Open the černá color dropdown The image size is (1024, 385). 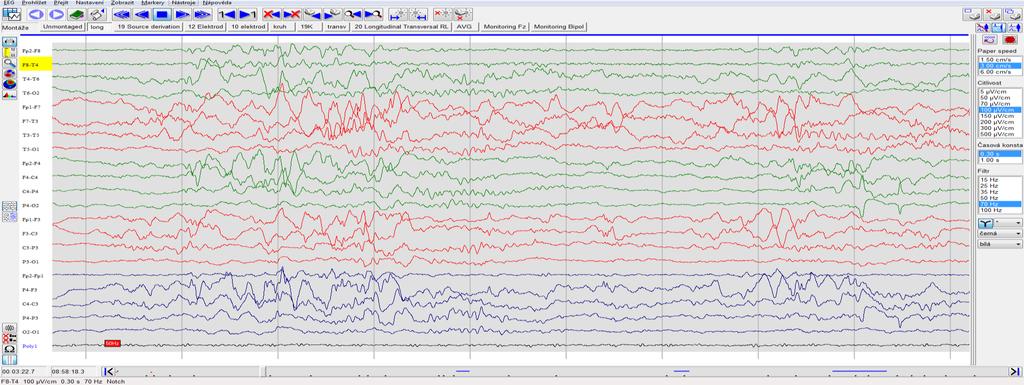tap(1000, 233)
